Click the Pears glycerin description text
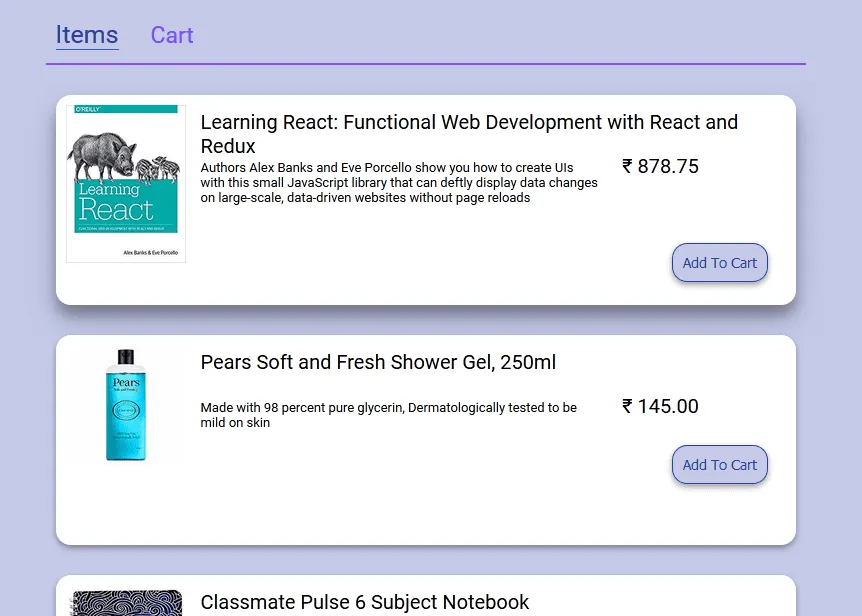 point(388,415)
